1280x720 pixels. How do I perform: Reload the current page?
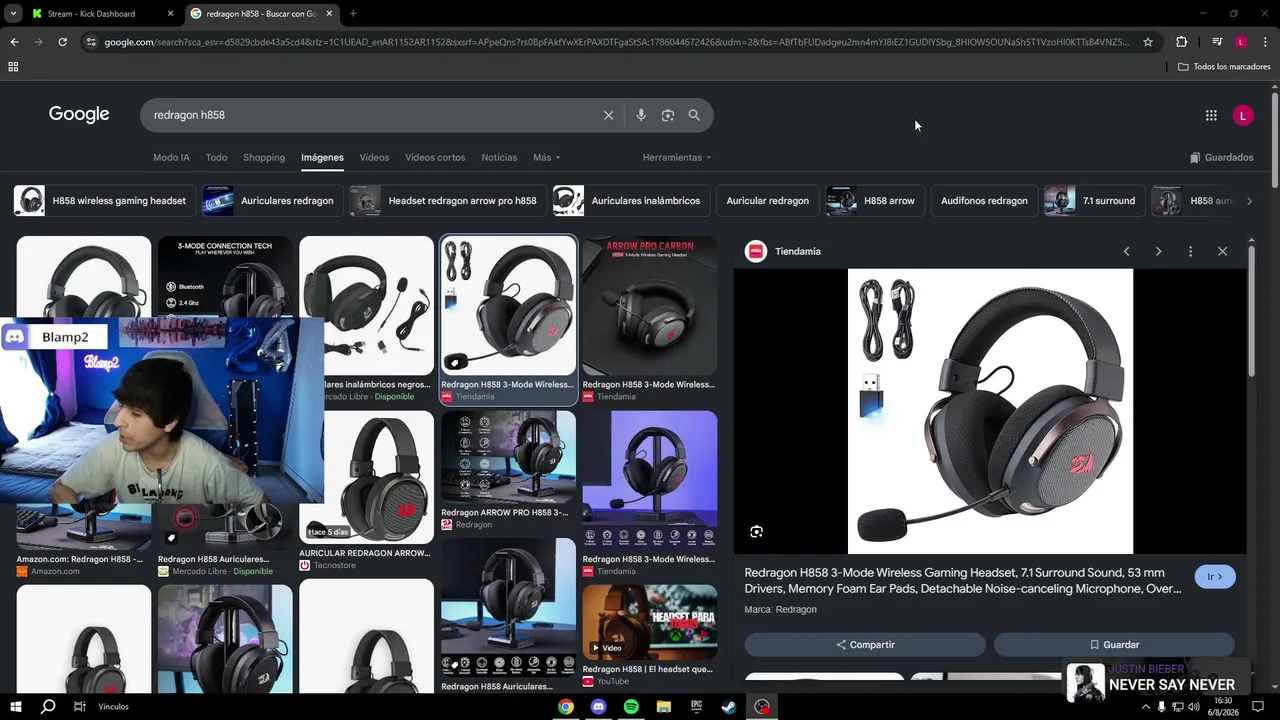(x=62, y=42)
